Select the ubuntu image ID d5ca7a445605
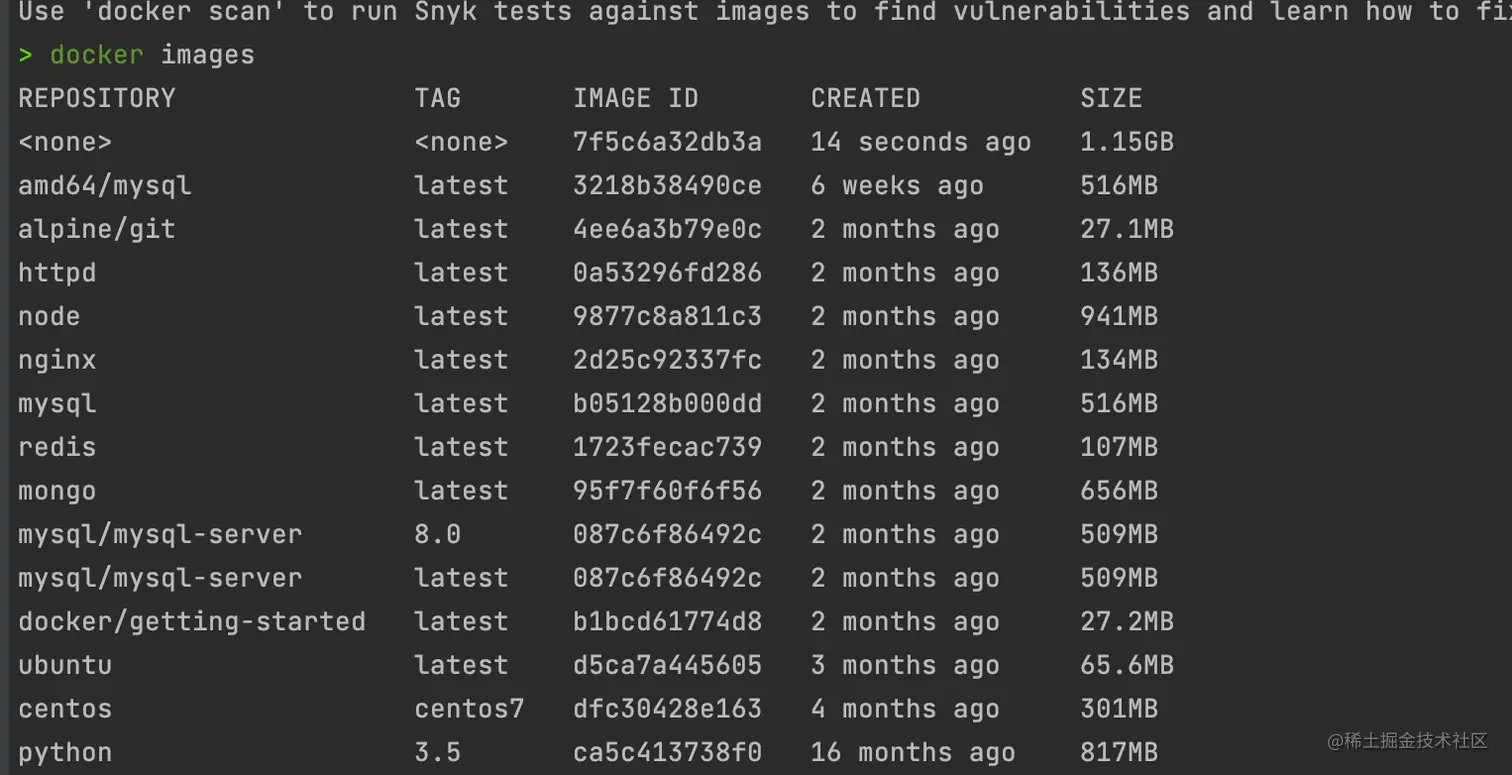Viewport: 1512px width, 775px height. (667, 665)
